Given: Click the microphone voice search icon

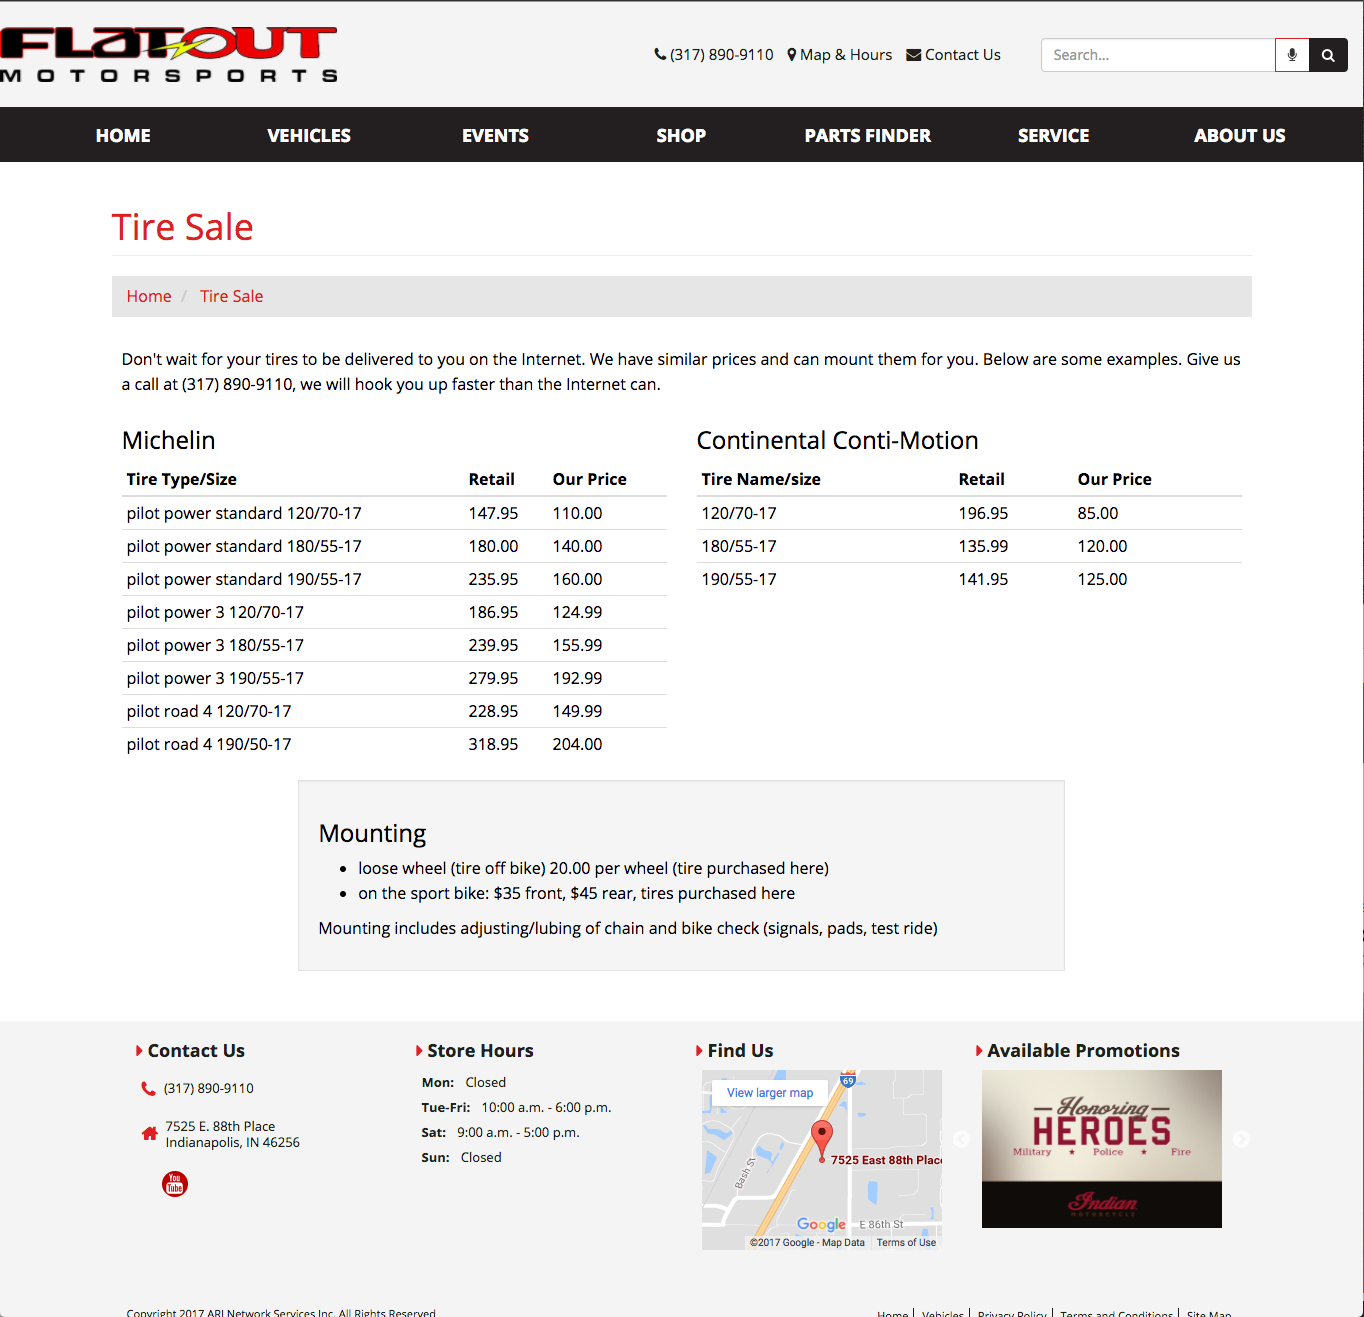Looking at the screenshot, I should tap(1292, 55).
